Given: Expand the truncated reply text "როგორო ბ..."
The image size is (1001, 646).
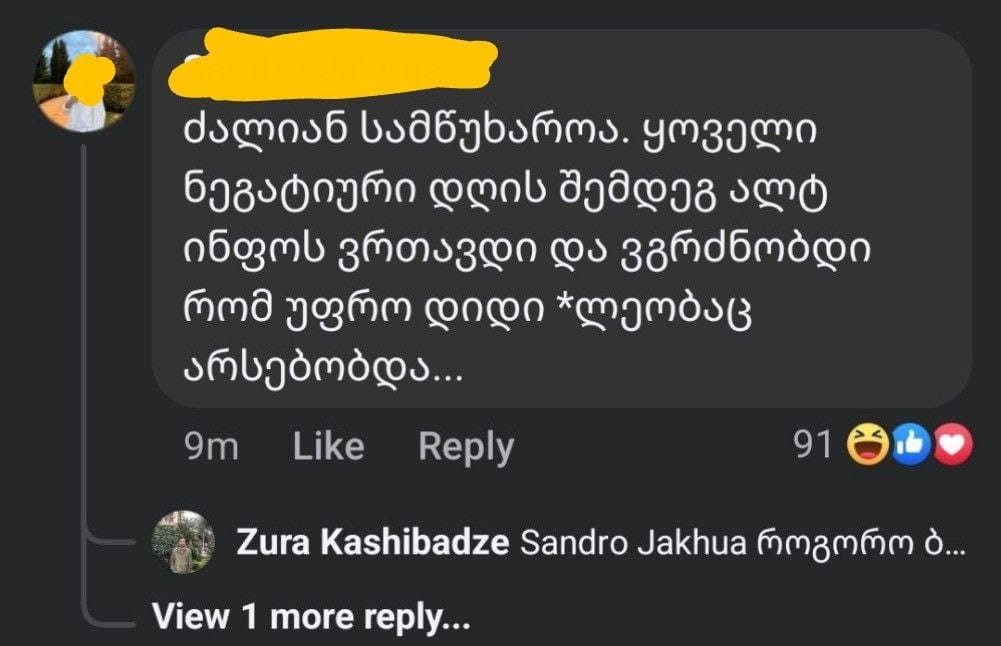Looking at the screenshot, I should 873,543.
